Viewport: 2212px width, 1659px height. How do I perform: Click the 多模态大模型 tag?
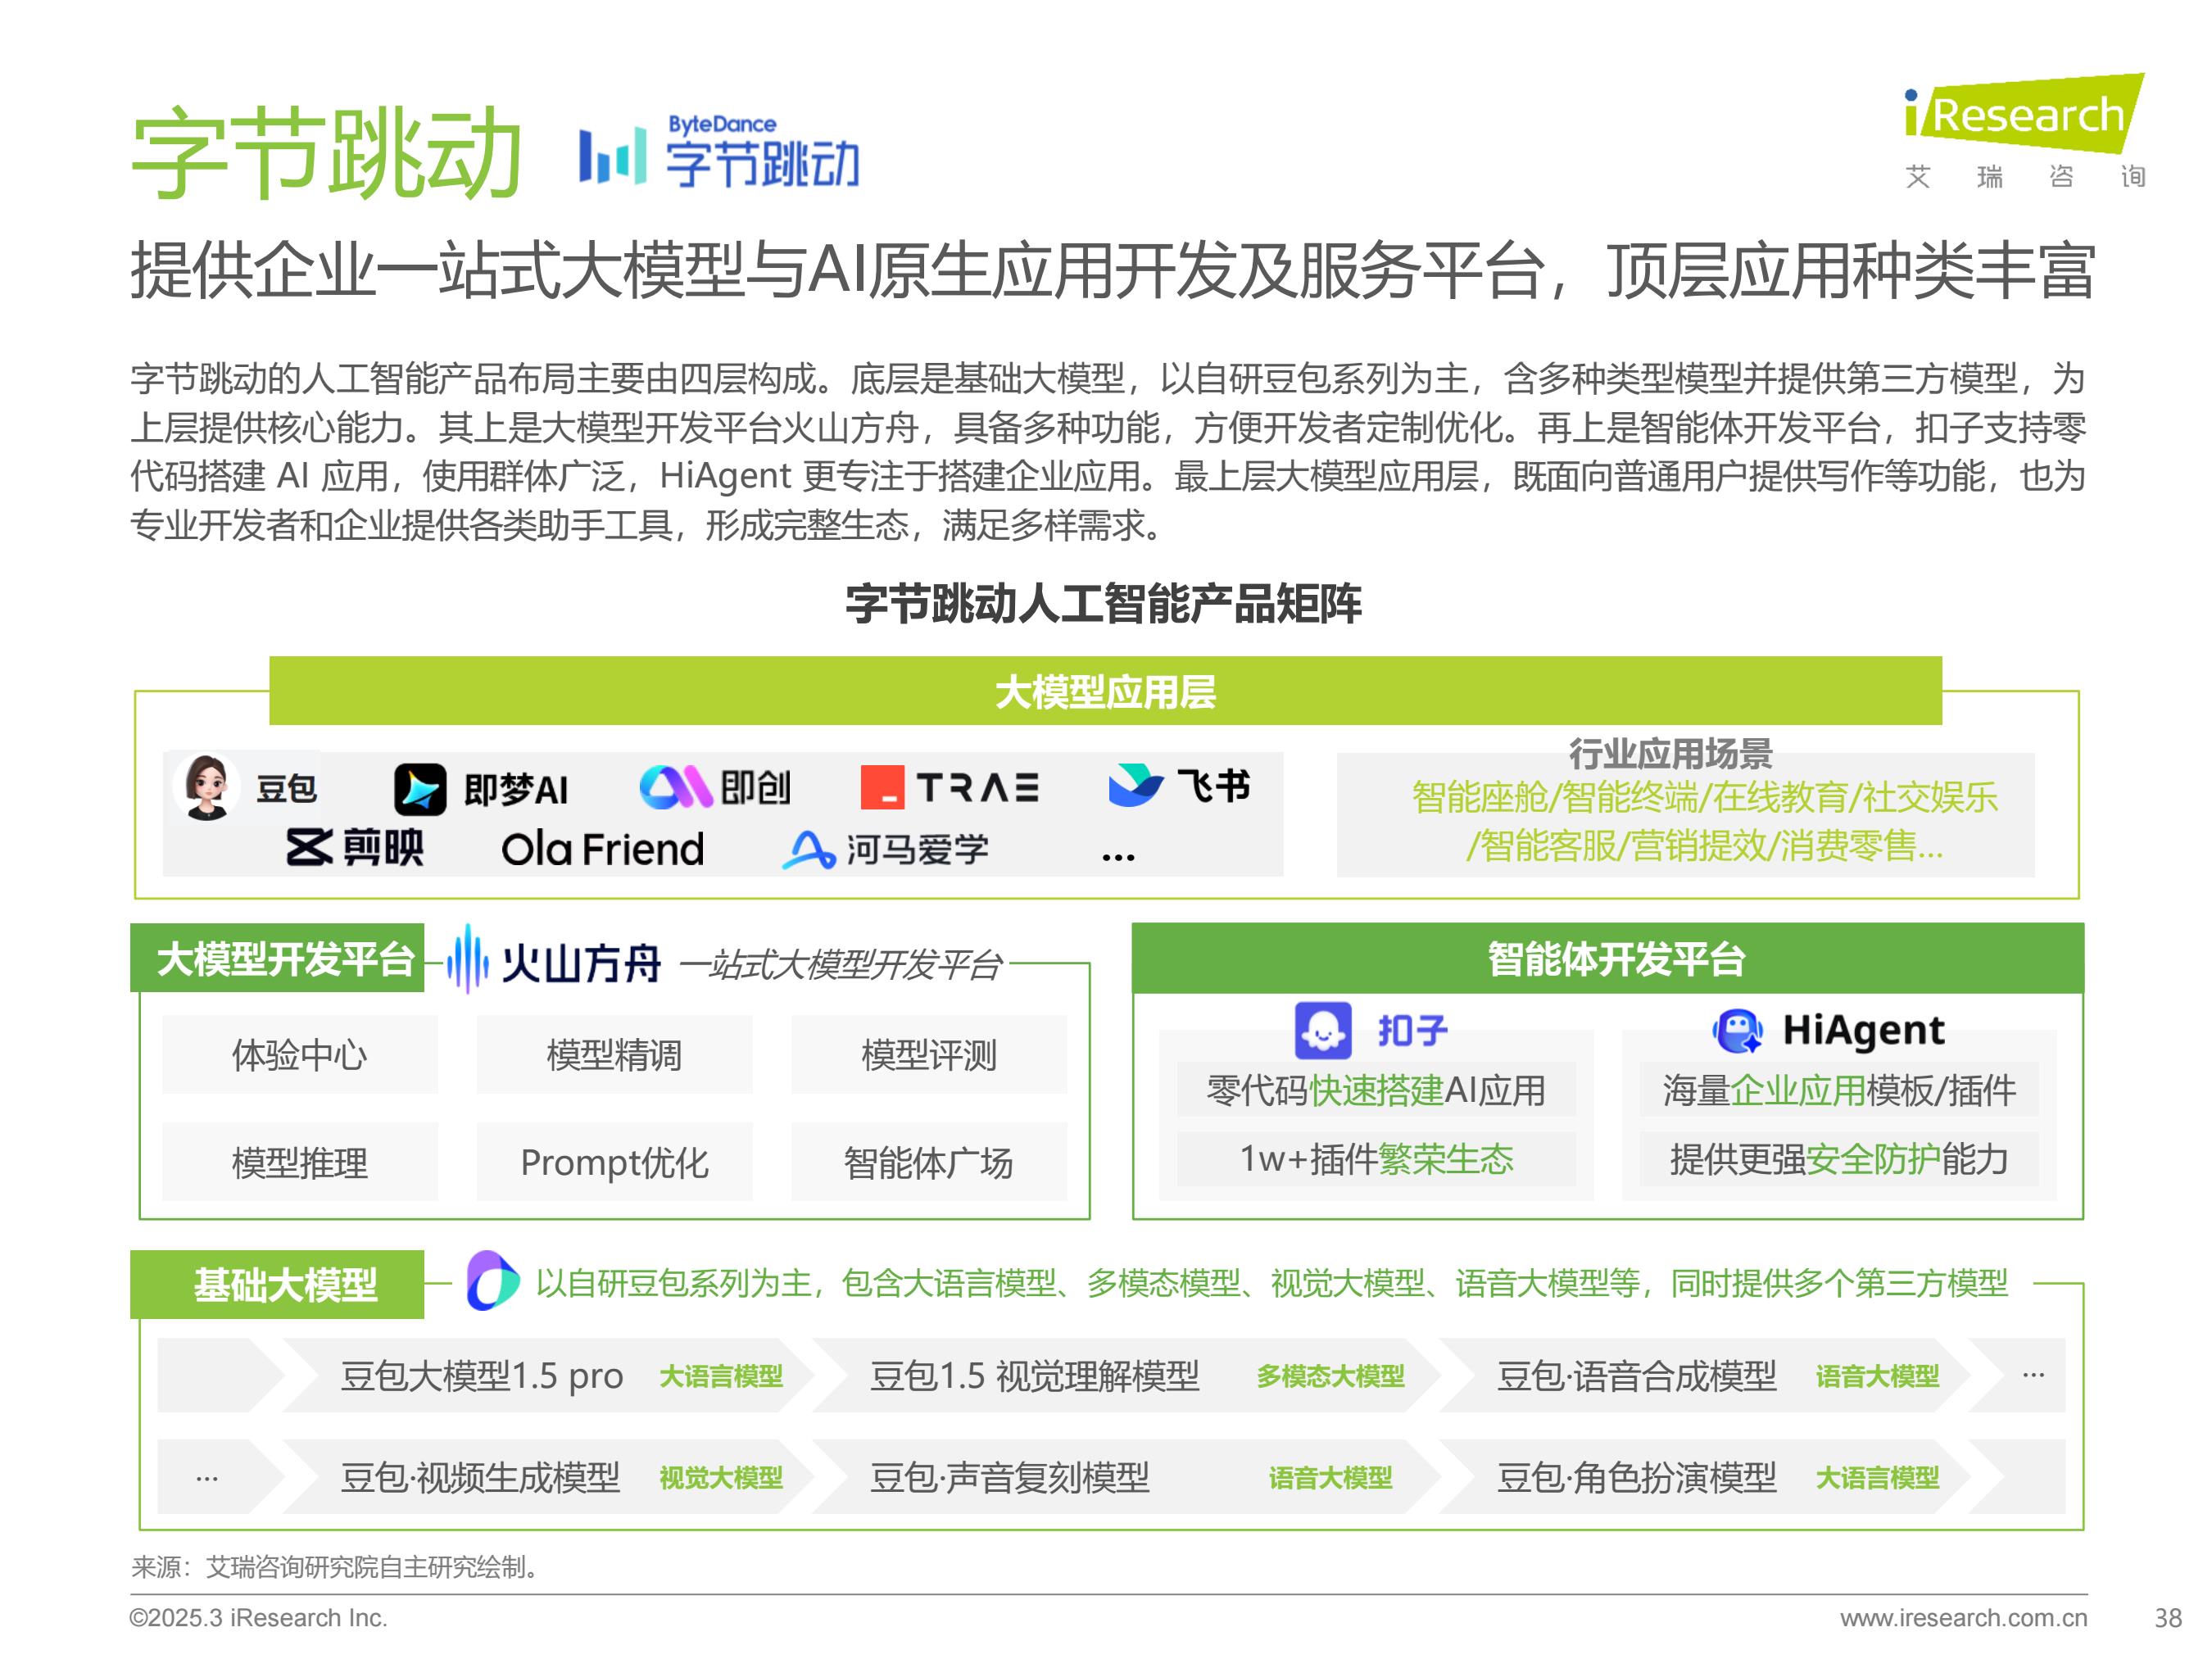pyautogui.click(x=1330, y=1376)
